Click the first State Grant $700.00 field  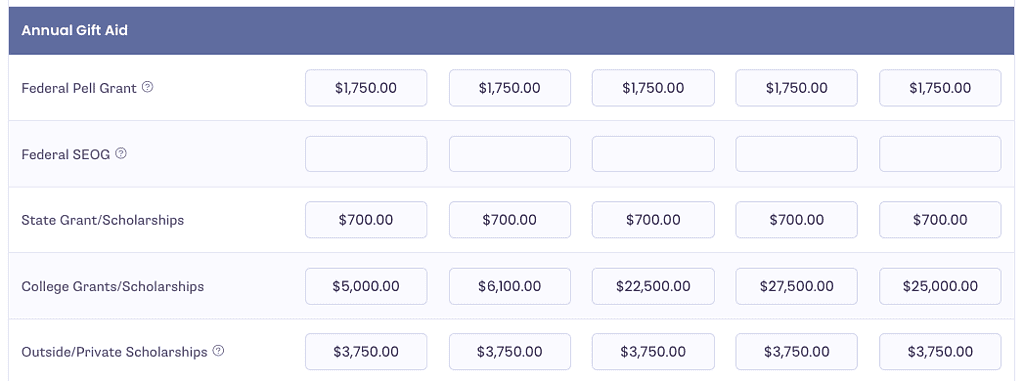(366, 220)
